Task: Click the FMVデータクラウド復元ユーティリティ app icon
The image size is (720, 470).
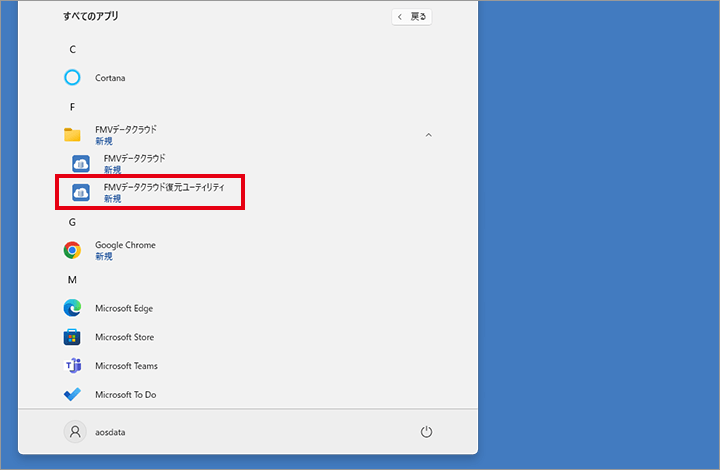Action: click(x=81, y=192)
